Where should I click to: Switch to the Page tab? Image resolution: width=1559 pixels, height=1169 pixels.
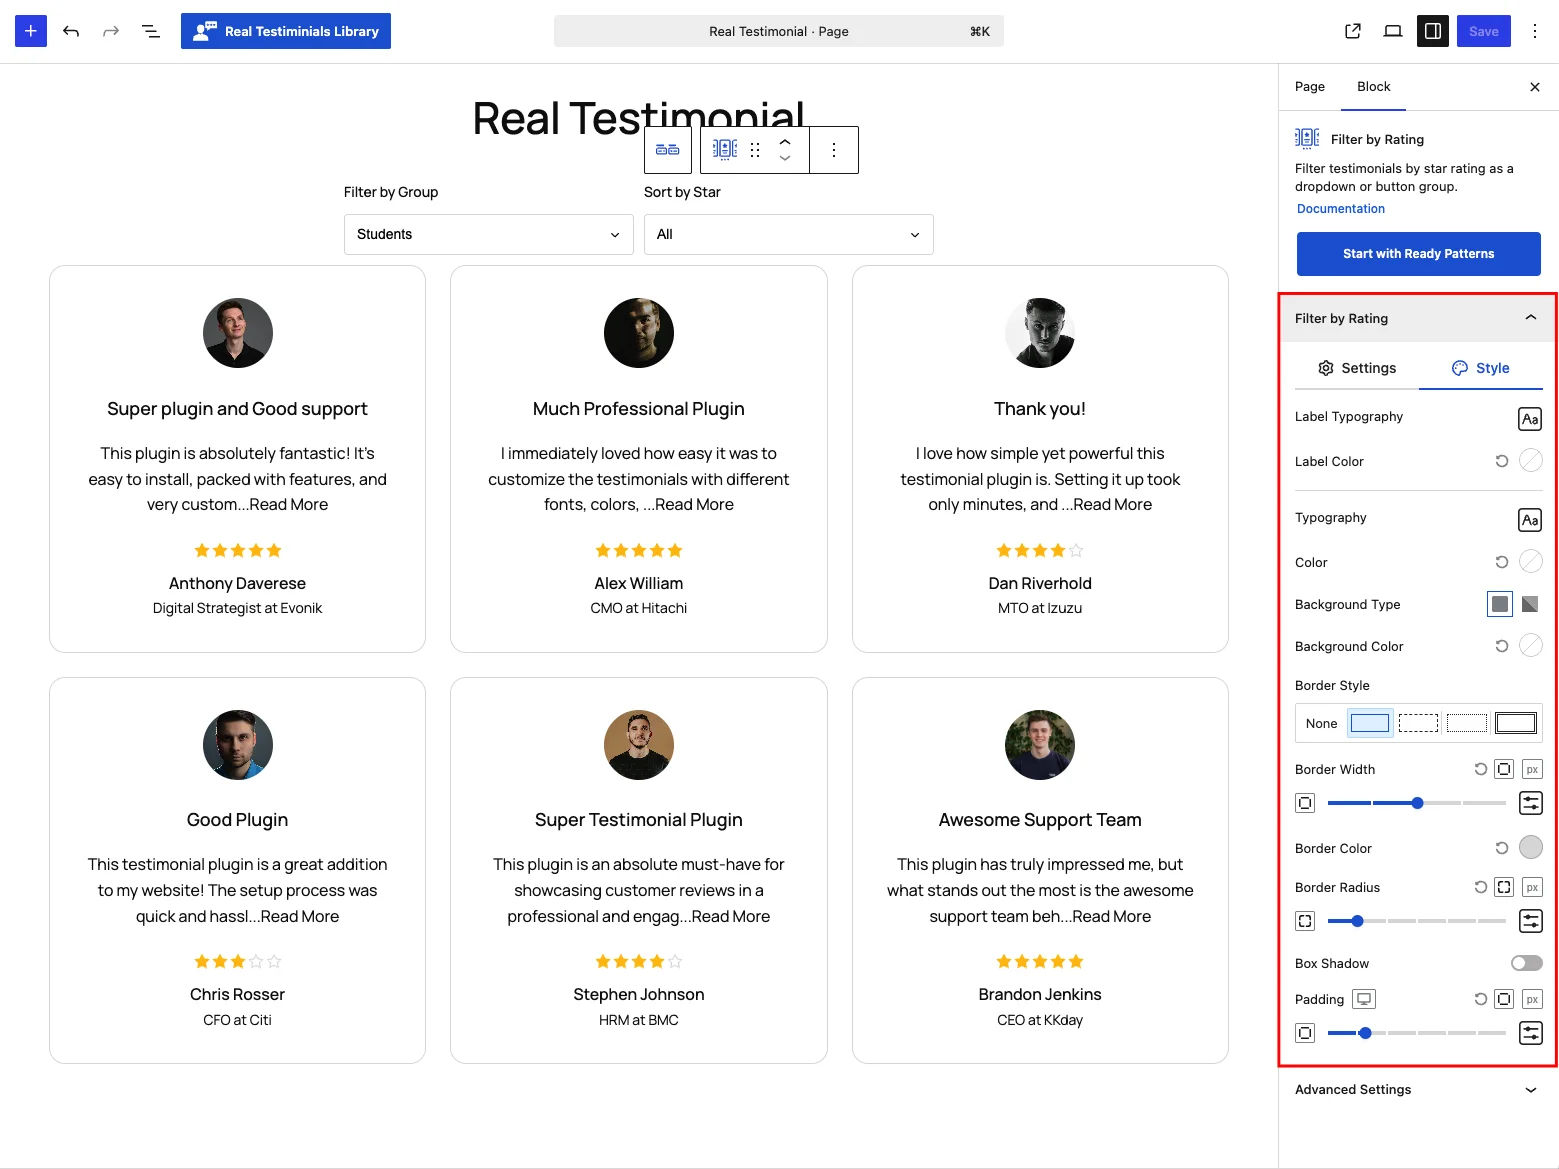click(x=1310, y=87)
